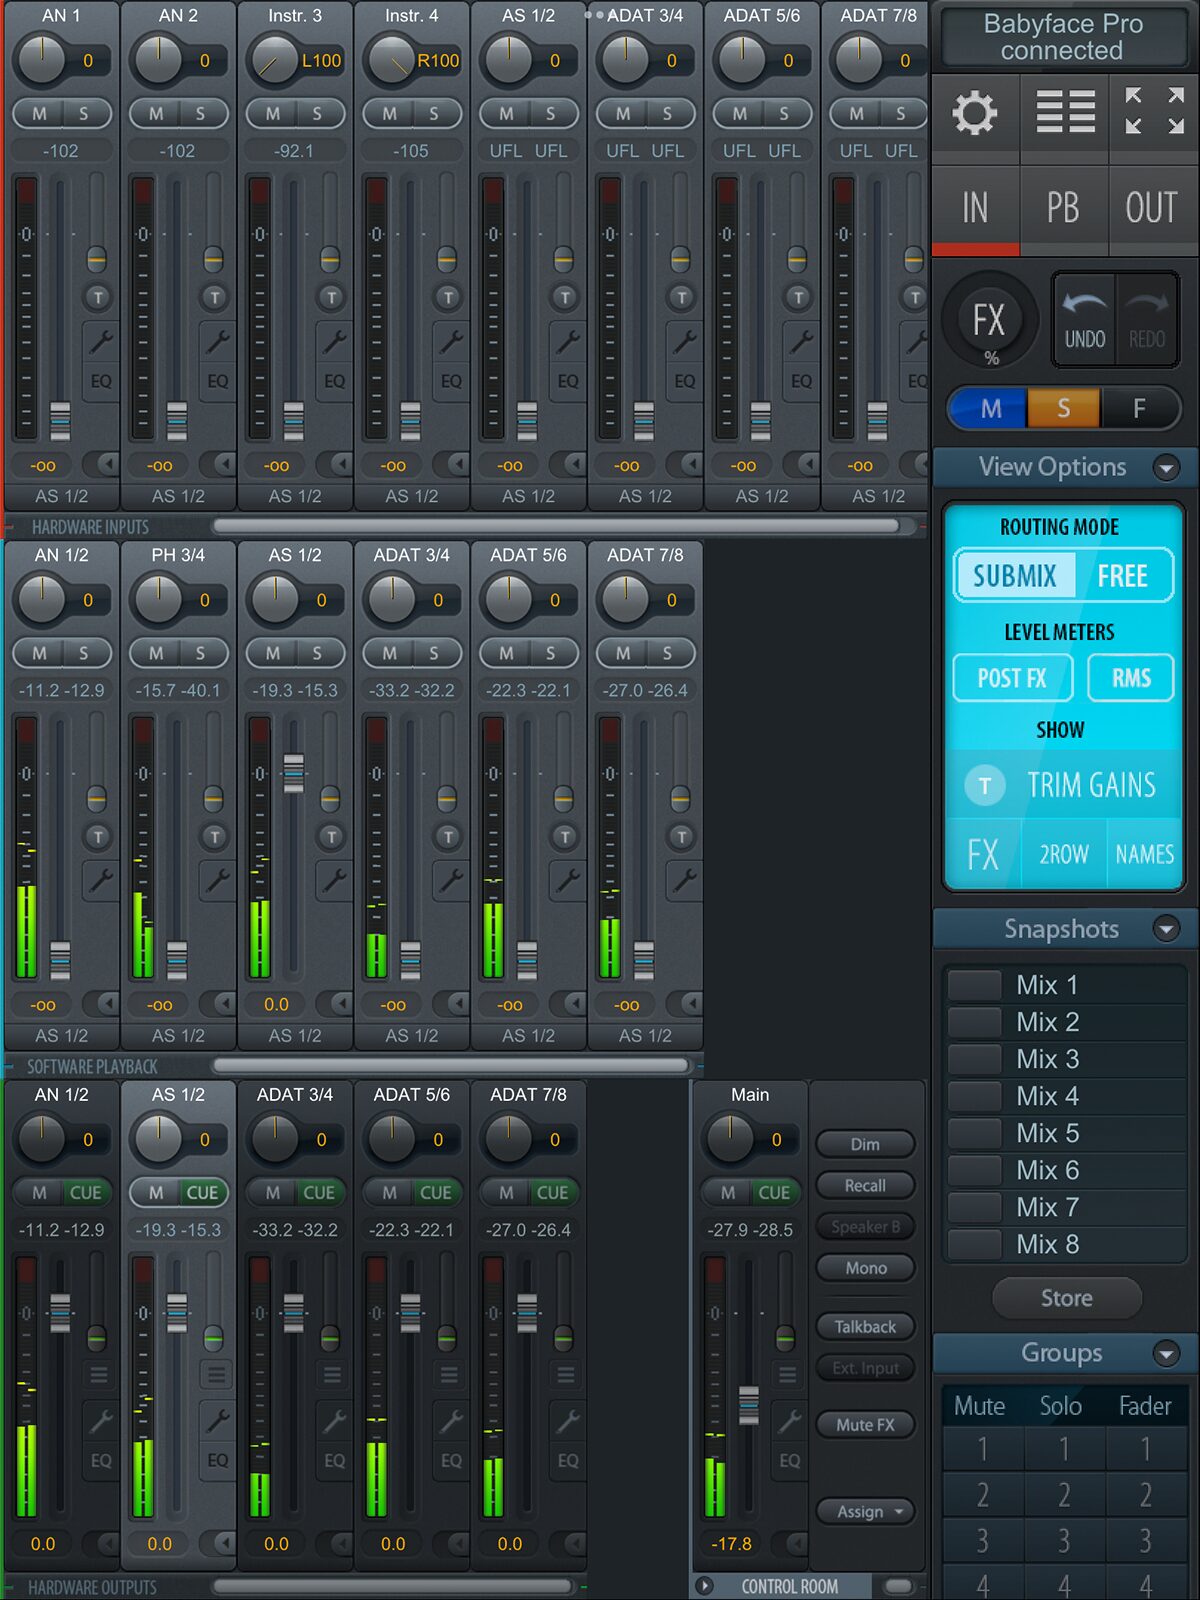1200x1600 pixels.
Task: Enable CUE on output AN 1/2
Action: [x=85, y=1193]
